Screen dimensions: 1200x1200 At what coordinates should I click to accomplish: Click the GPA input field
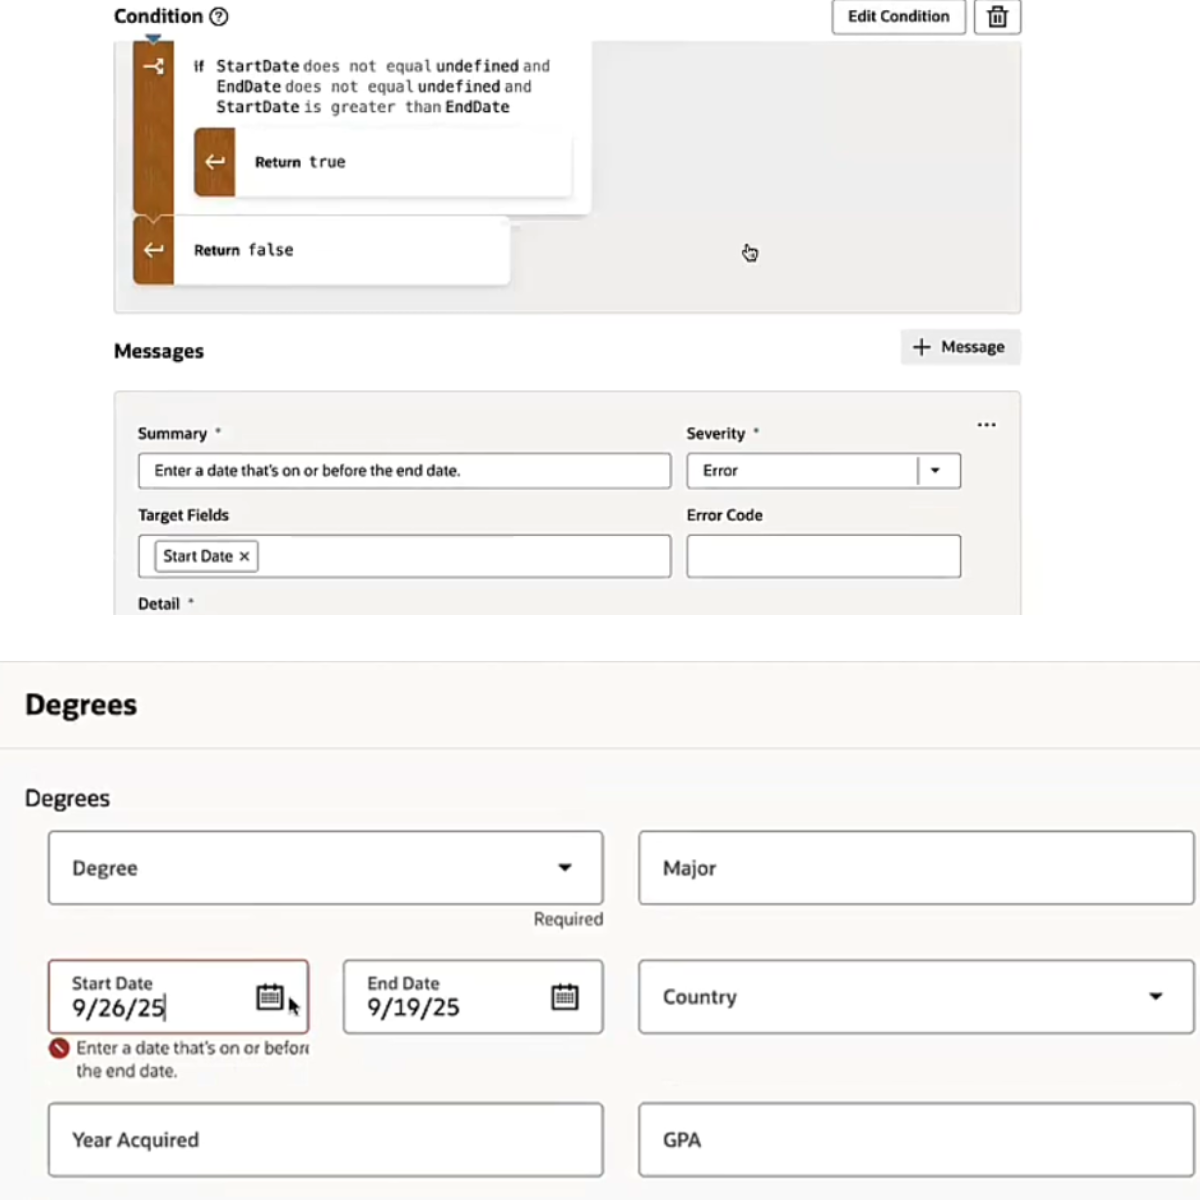click(x=916, y=1140)
